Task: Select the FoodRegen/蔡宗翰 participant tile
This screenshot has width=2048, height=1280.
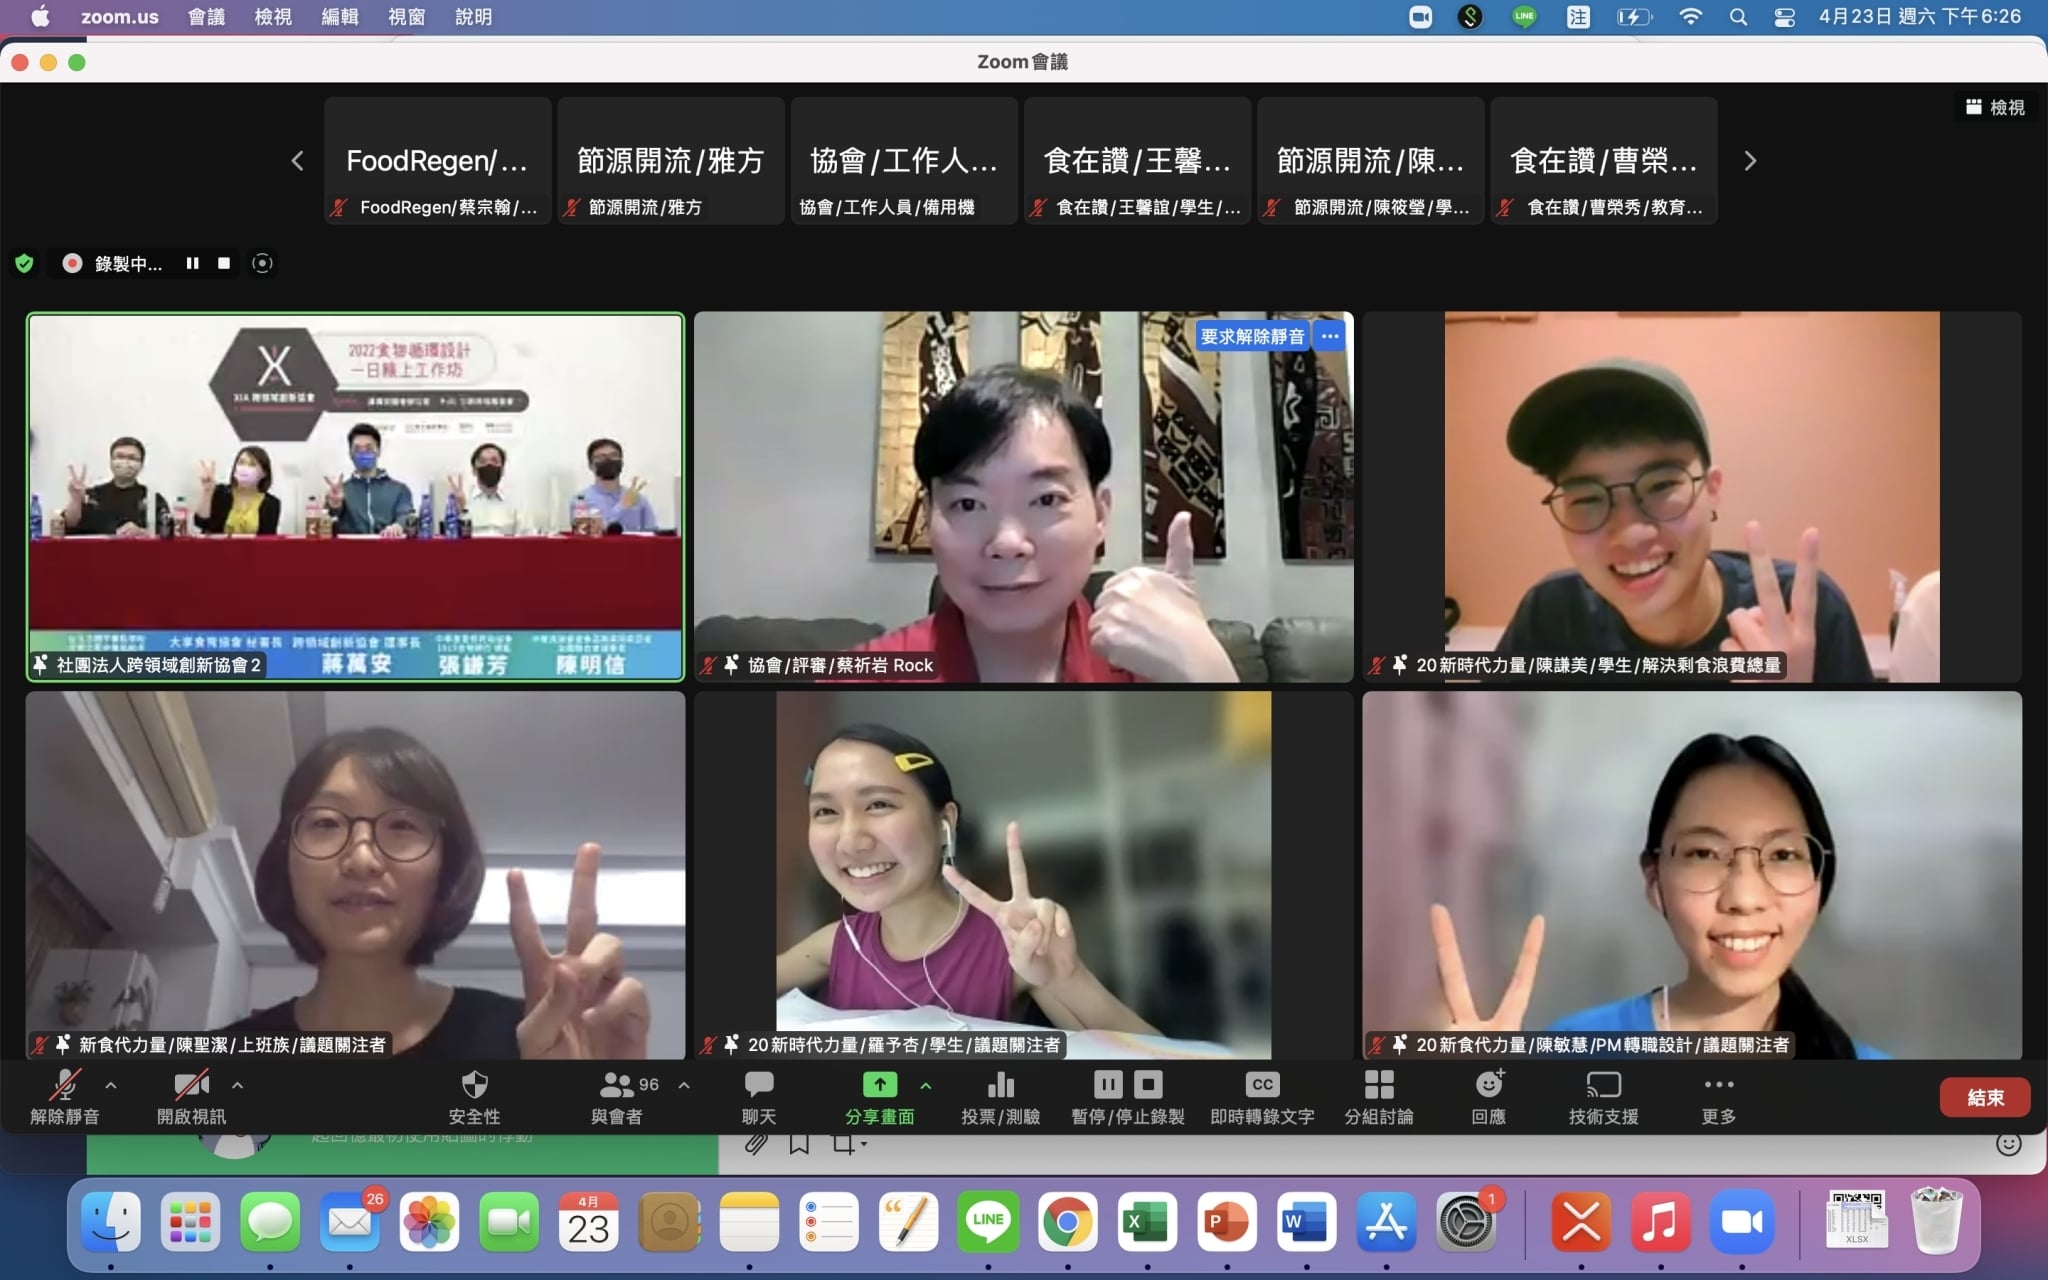Action: click(x=438, y=160)
